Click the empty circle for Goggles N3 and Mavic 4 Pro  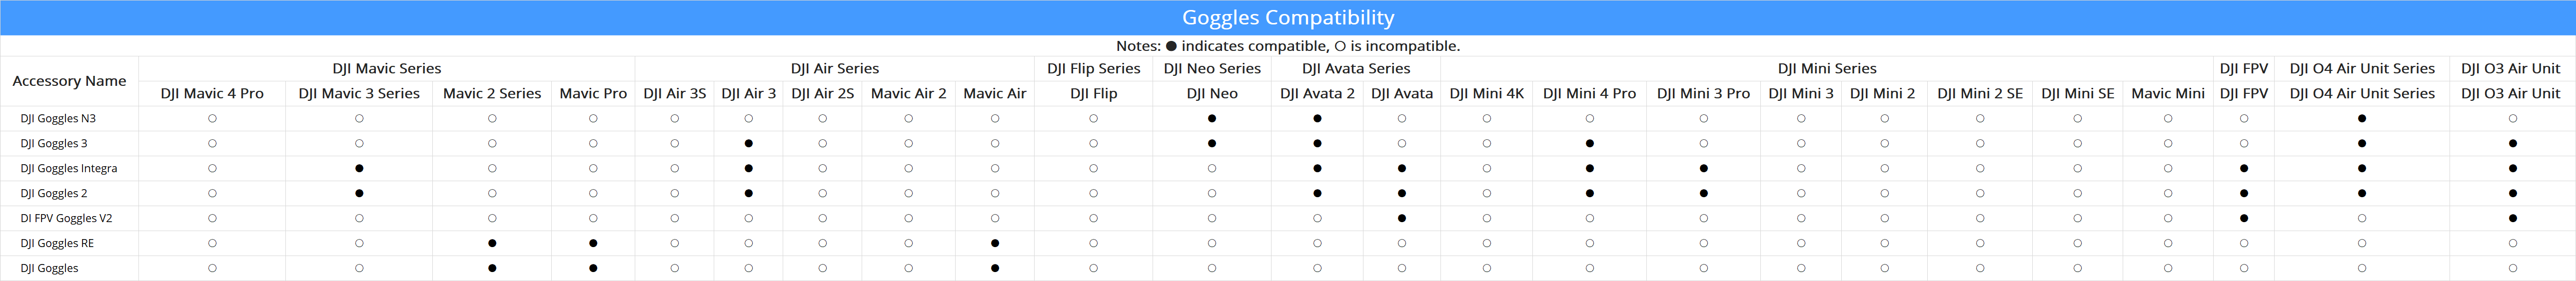212,118
